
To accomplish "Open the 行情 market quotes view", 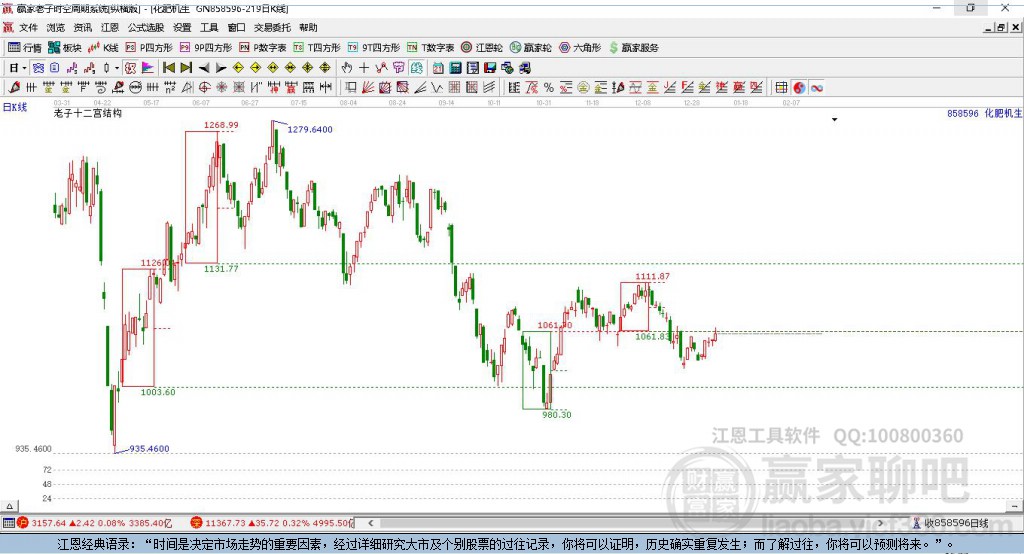I will (24, 48).
